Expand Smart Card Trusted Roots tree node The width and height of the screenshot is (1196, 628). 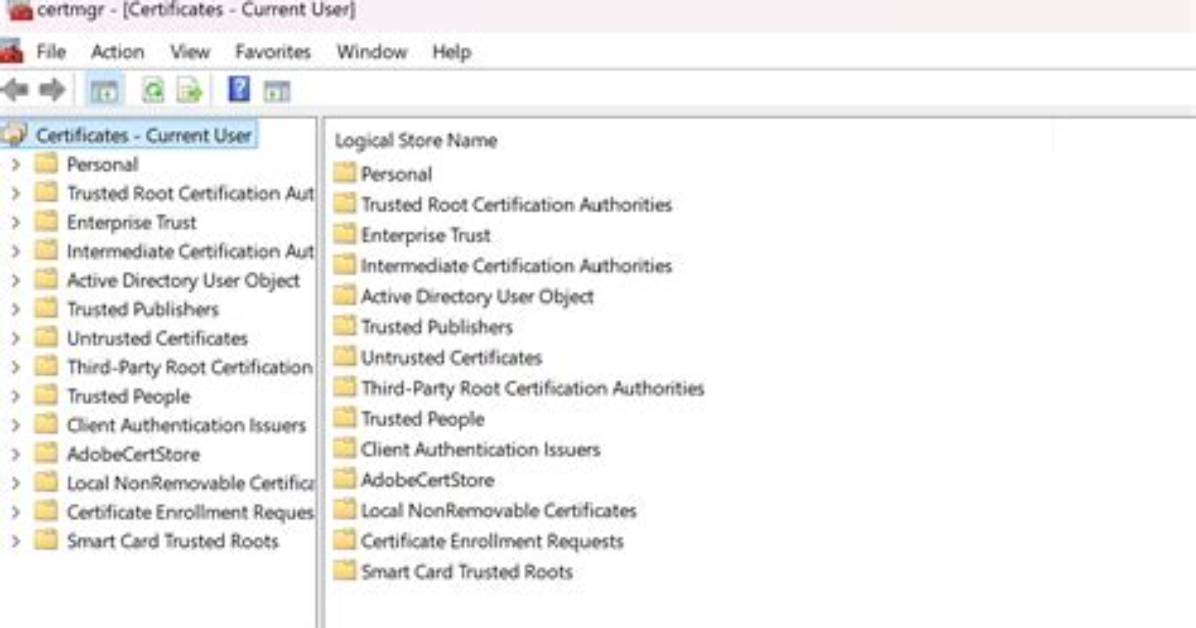[15, 541]
